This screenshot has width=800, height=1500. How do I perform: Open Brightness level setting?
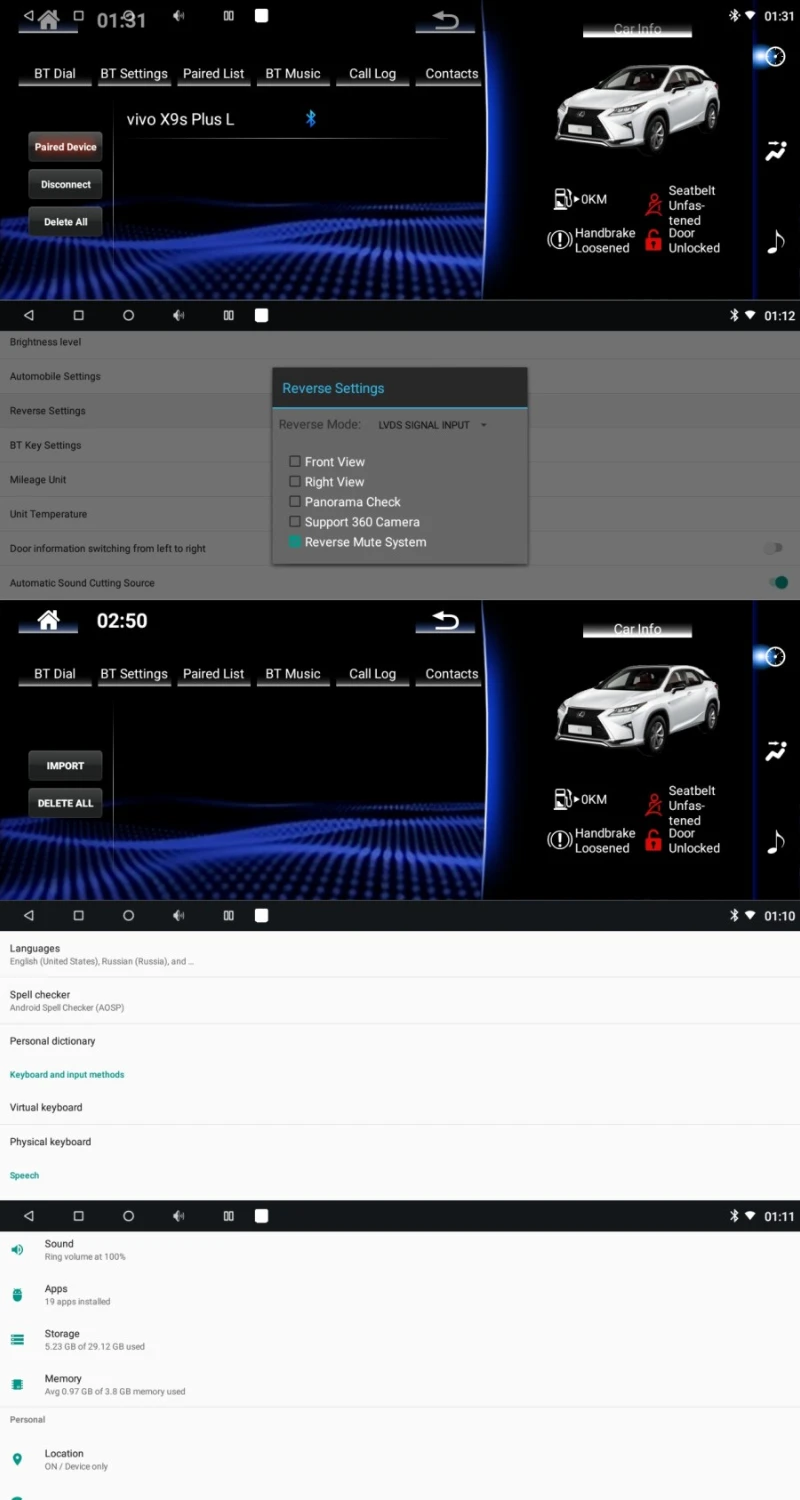point(400,342)
